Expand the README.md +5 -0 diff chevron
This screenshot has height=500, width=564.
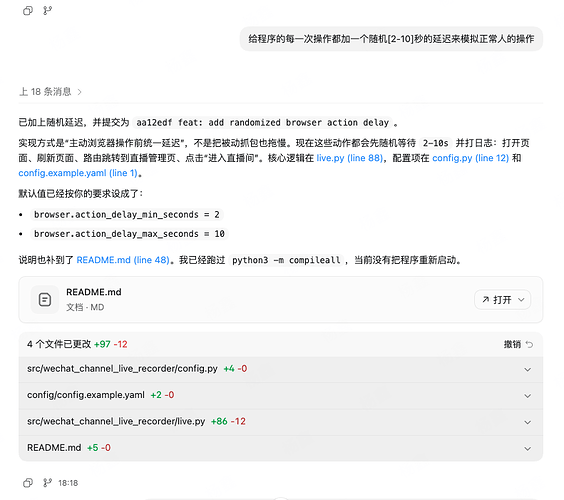click(528, 448)
